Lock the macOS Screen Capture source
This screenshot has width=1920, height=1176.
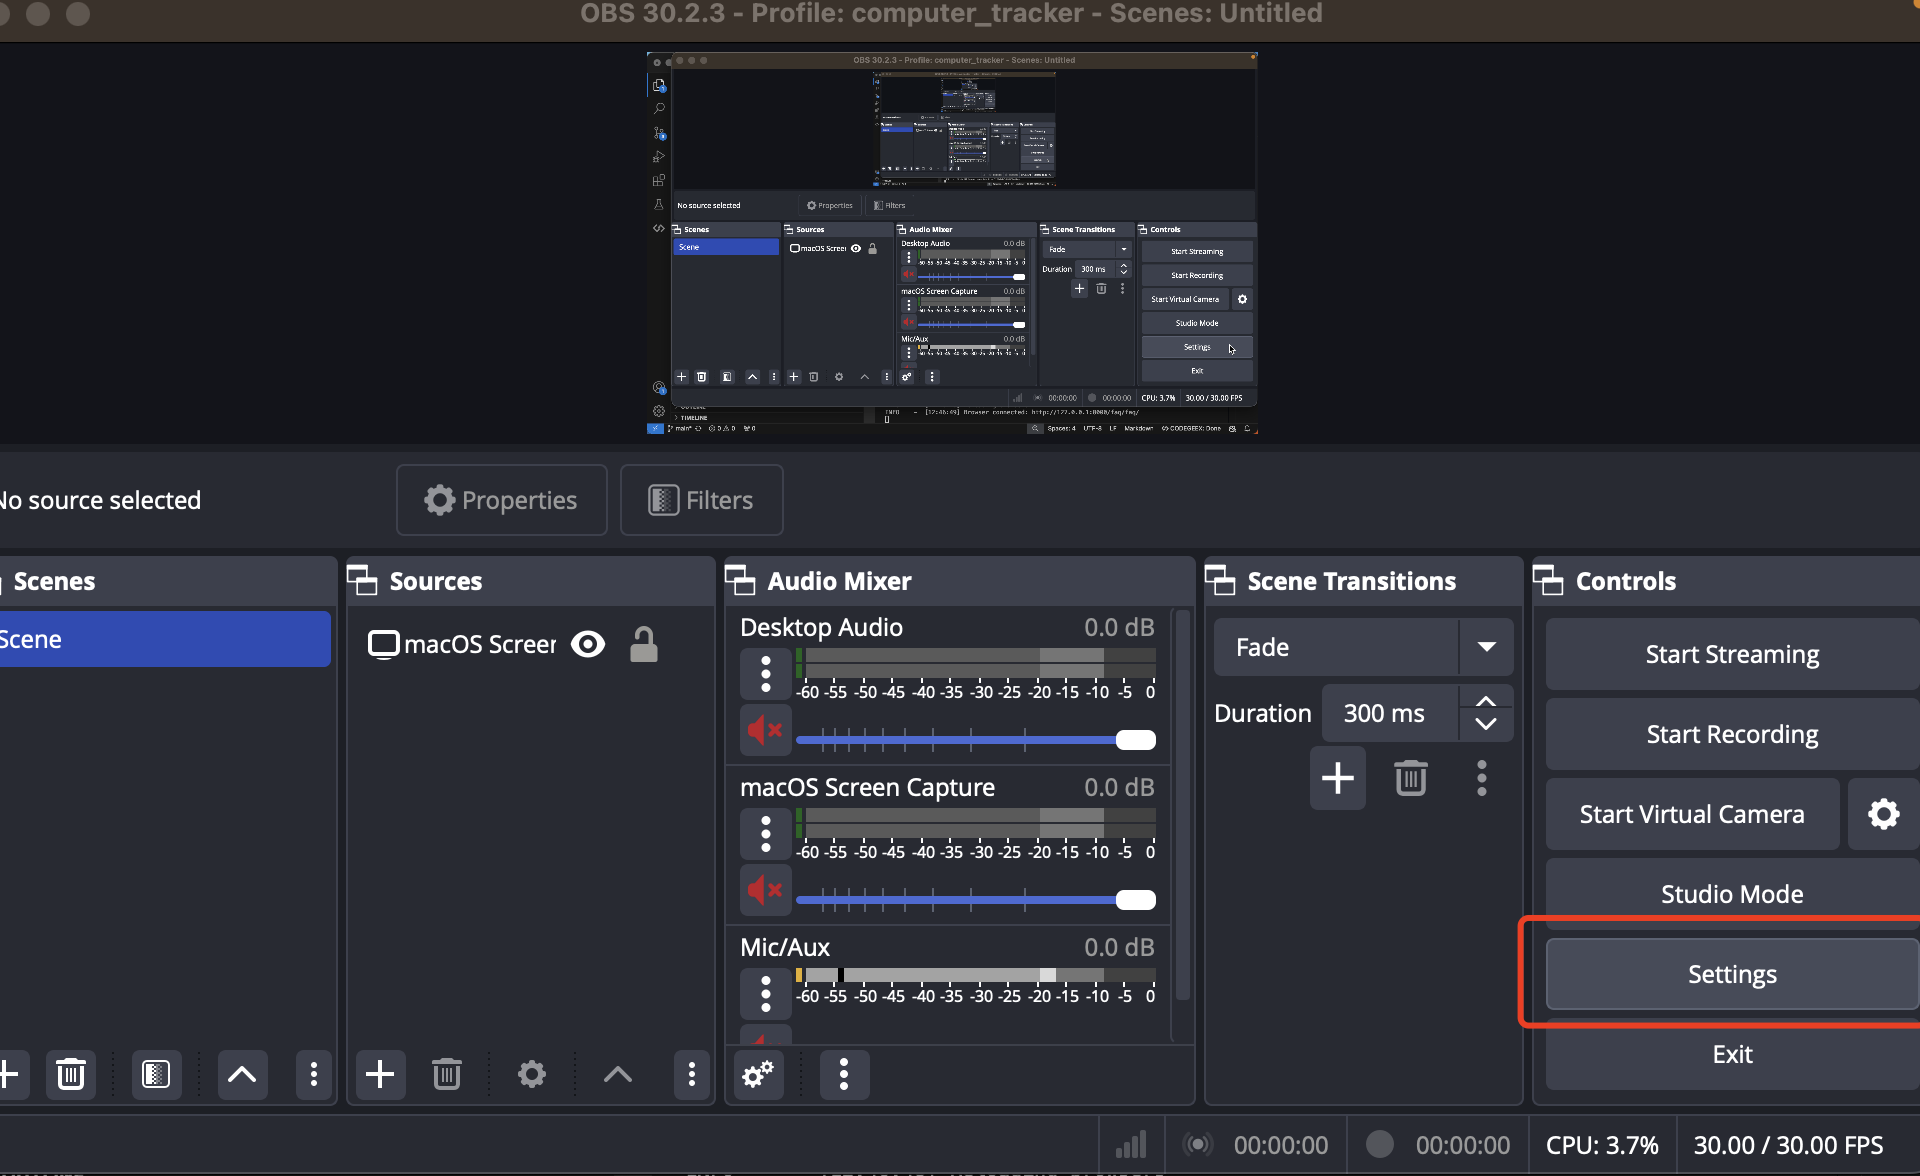tap(644, 644)
